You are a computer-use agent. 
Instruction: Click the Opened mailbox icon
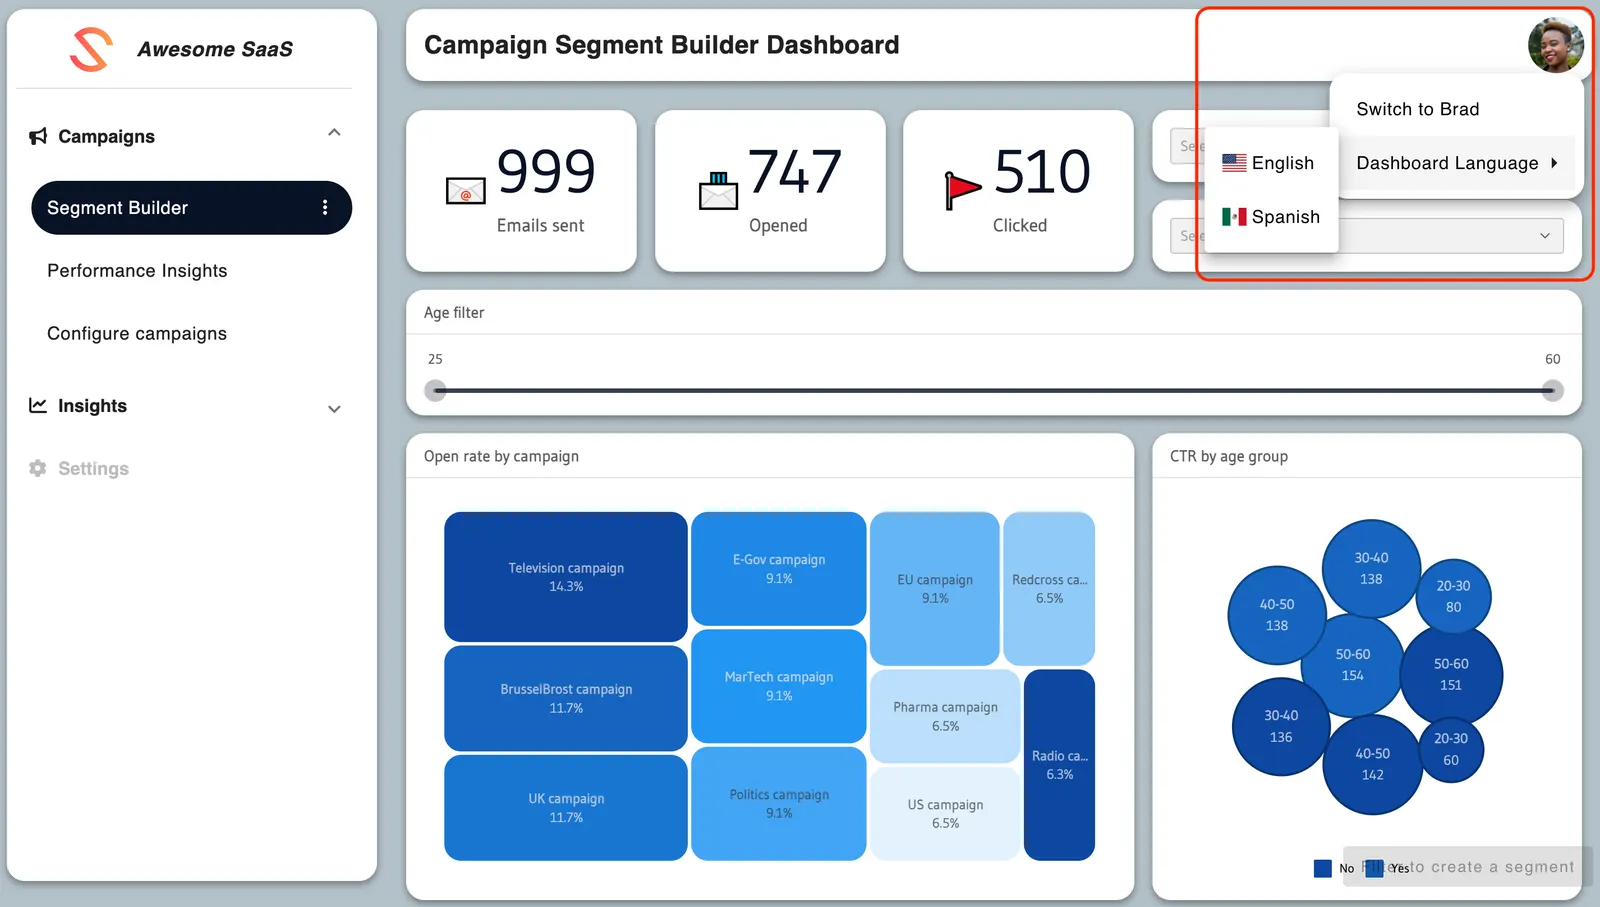[x=718, y=190]
